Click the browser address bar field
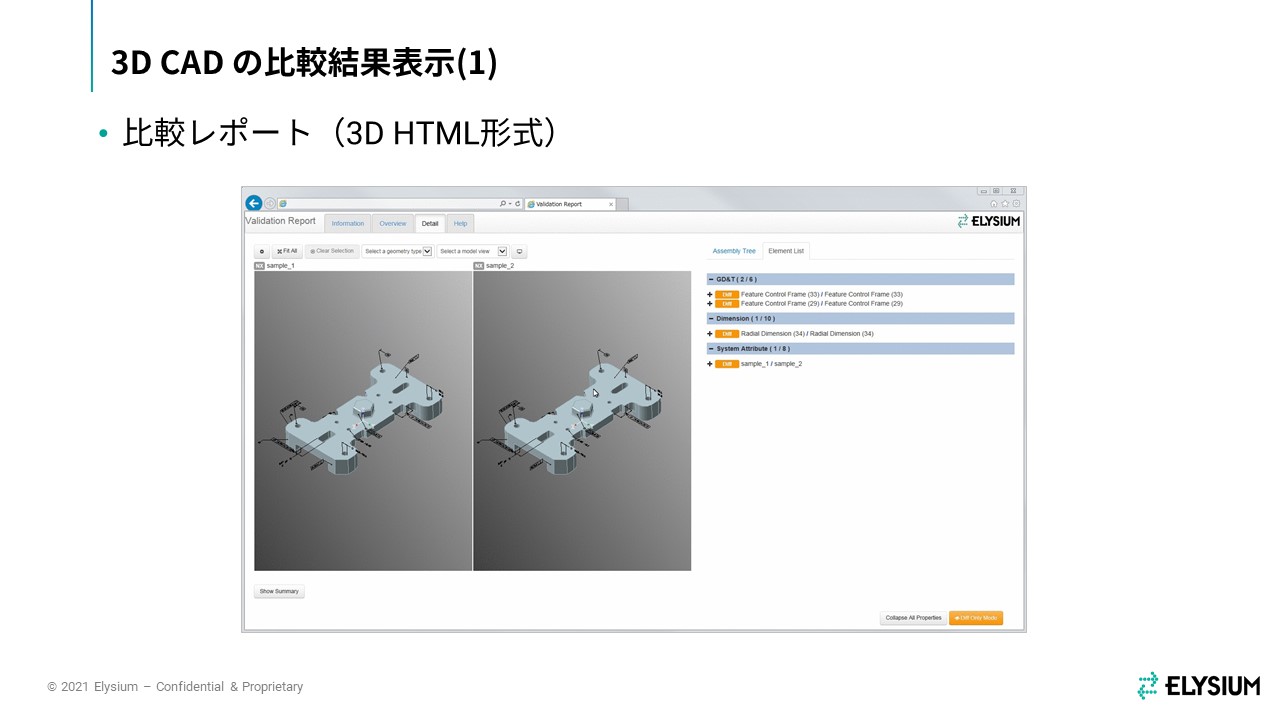1280x720 pixels. pyautogui.click(x=390, y=204)
